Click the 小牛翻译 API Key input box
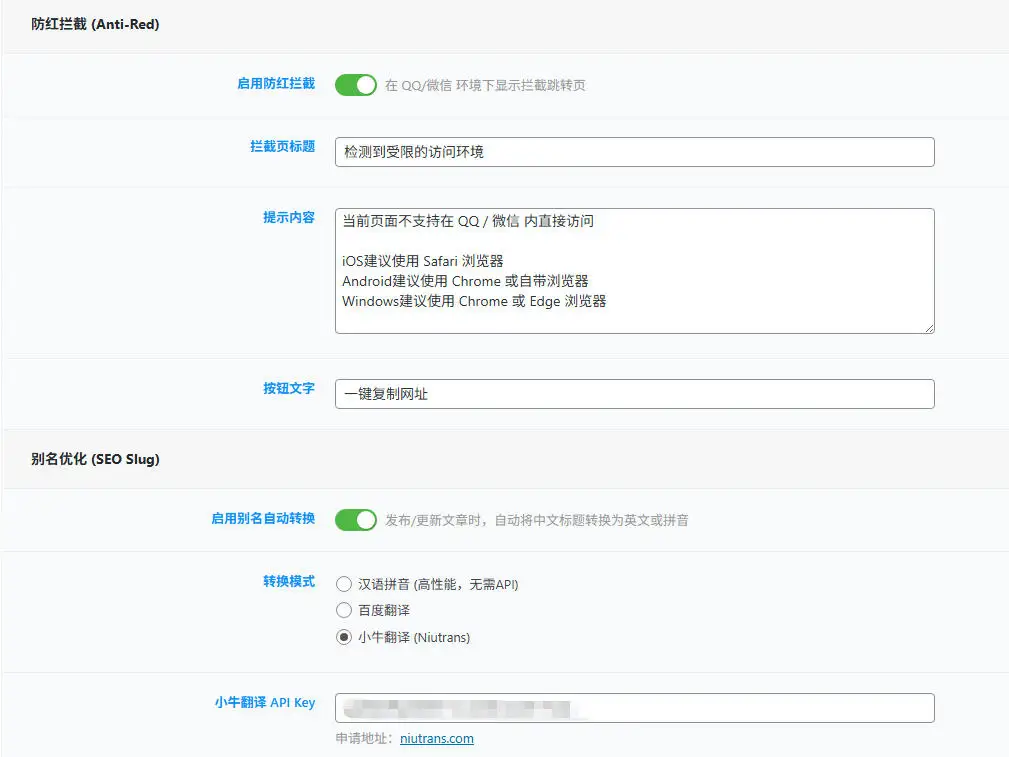Screen dimensions: 1009x757 (x=635, y=707)
